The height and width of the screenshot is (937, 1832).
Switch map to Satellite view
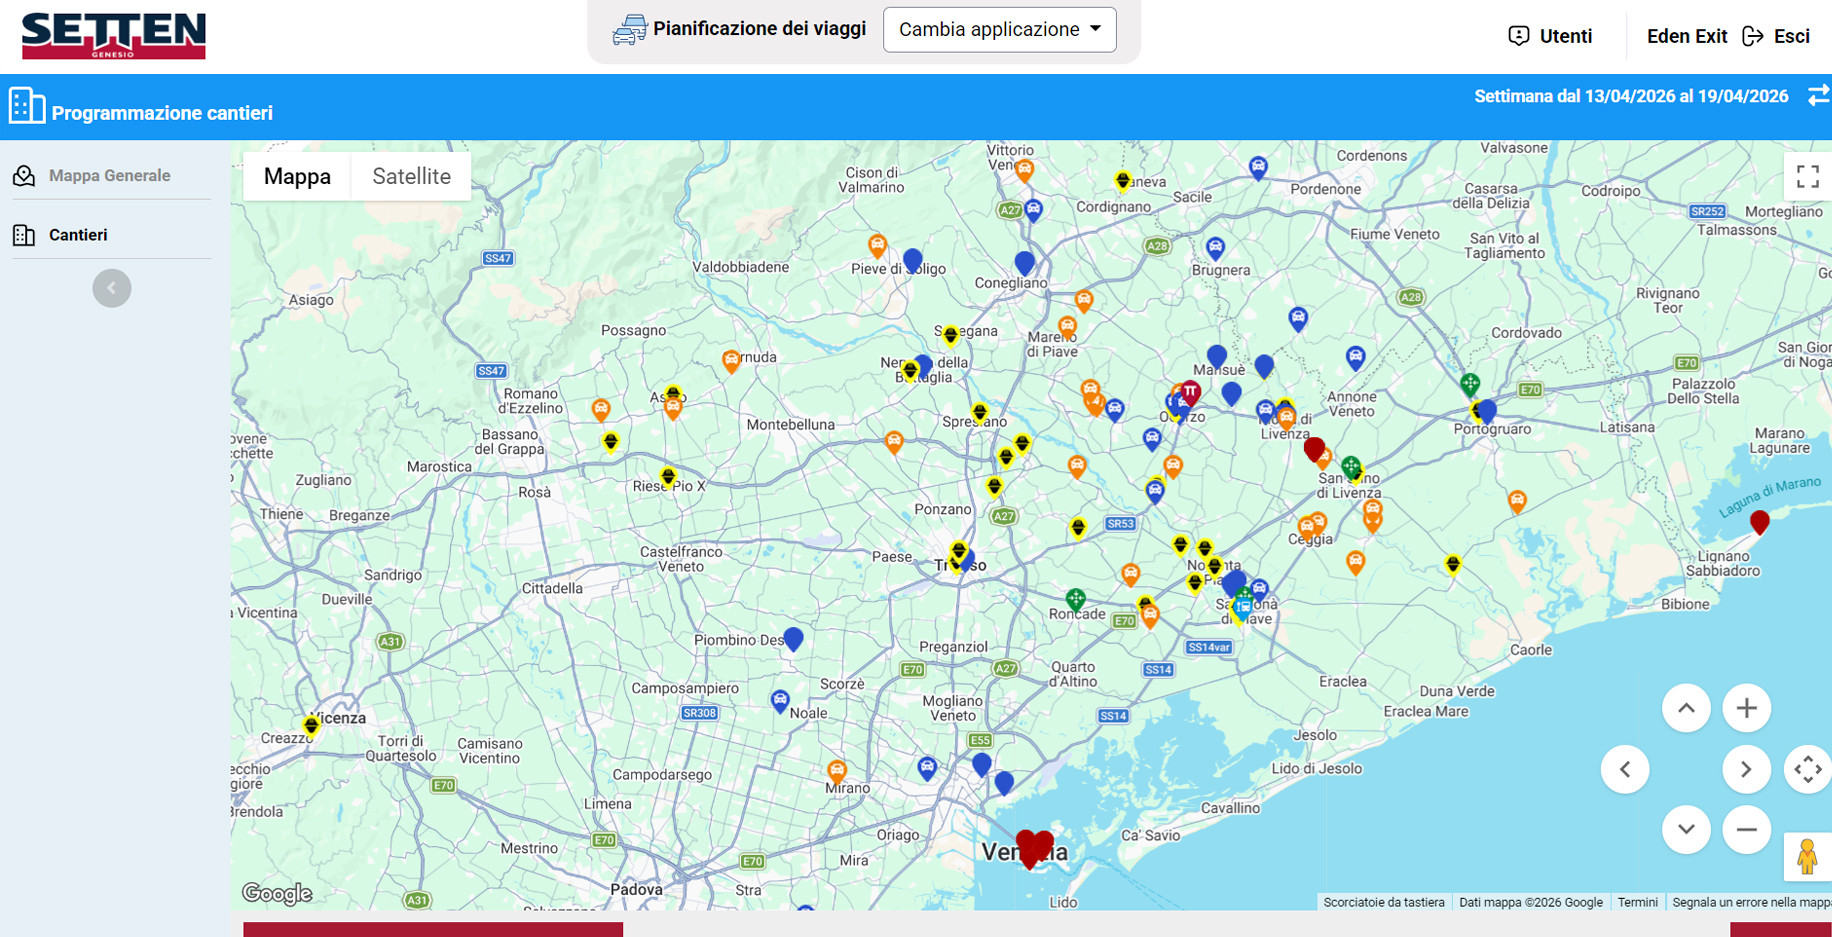[x=411, y=176]
